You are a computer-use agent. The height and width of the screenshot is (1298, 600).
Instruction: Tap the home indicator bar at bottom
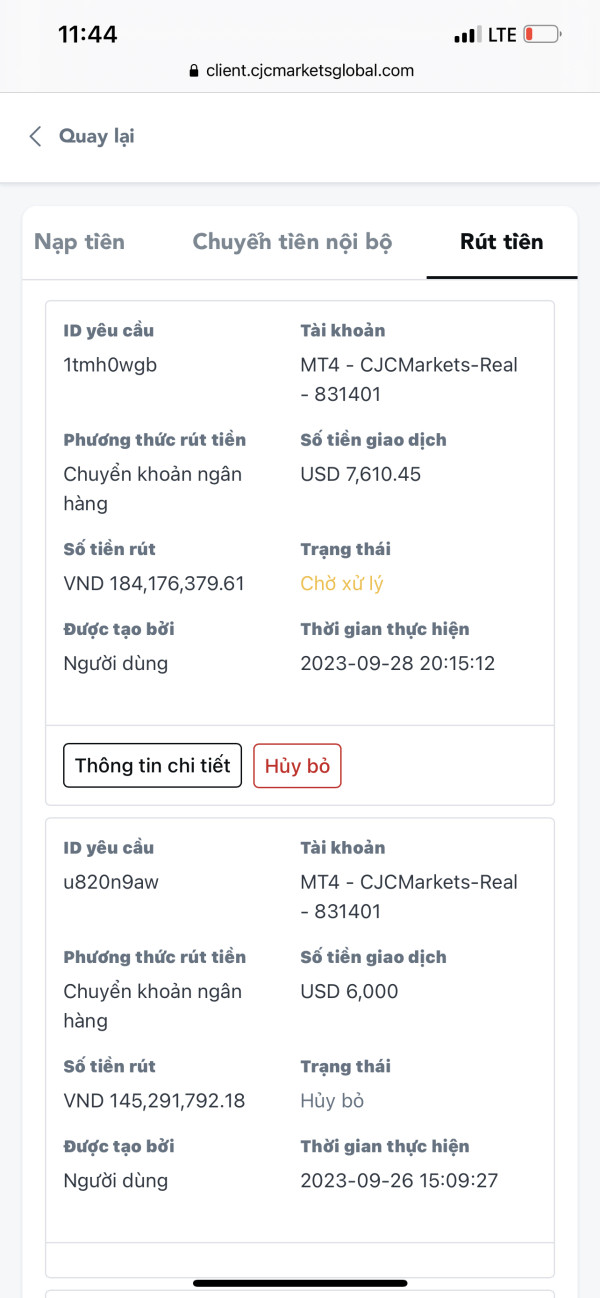pyautogui.click(x=300, y=1283)
